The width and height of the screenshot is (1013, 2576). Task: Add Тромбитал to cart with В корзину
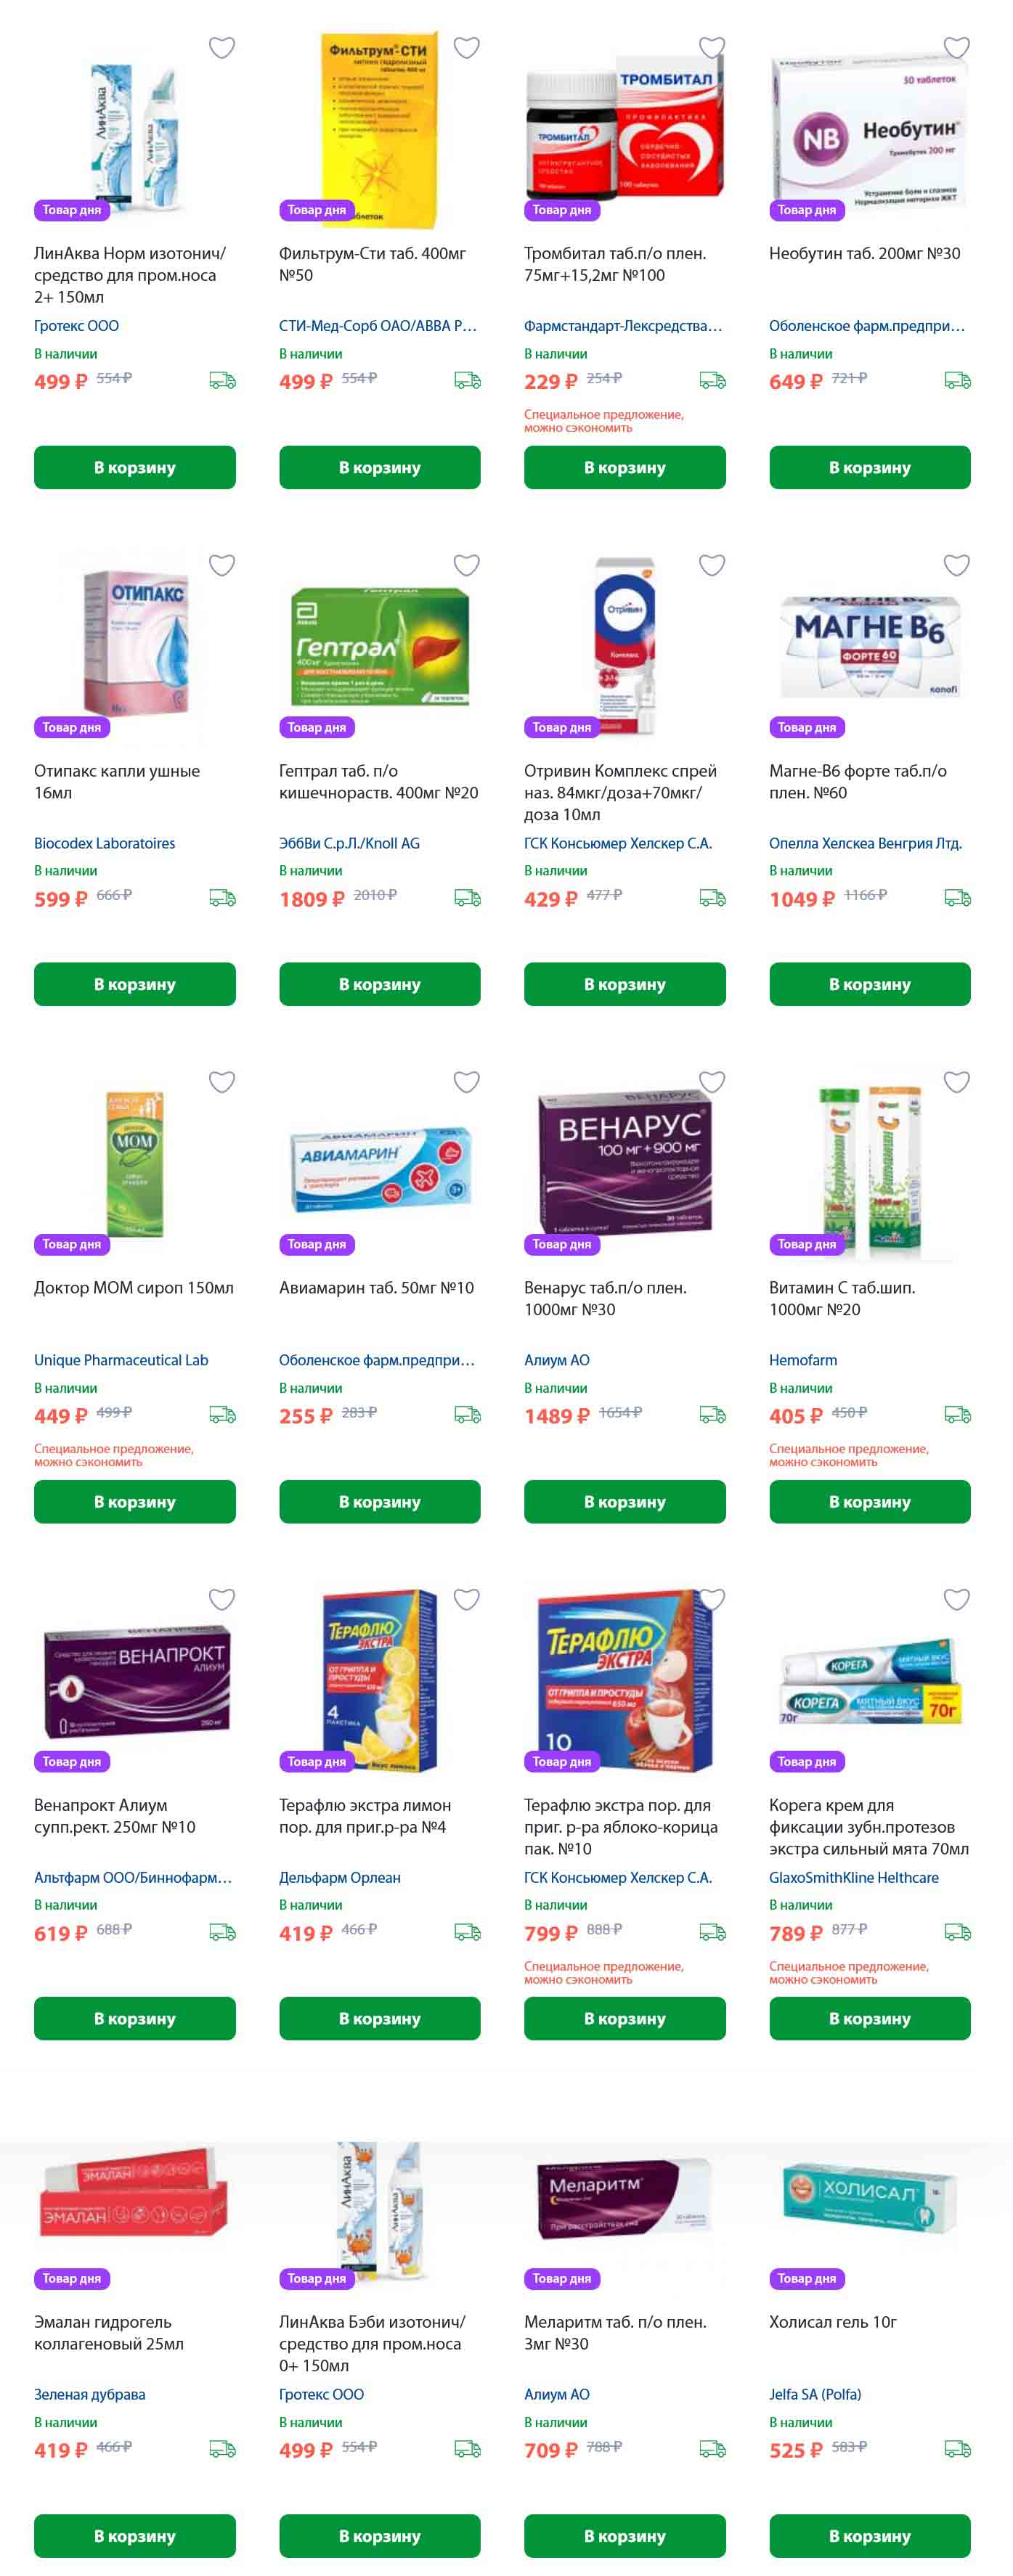625,467
